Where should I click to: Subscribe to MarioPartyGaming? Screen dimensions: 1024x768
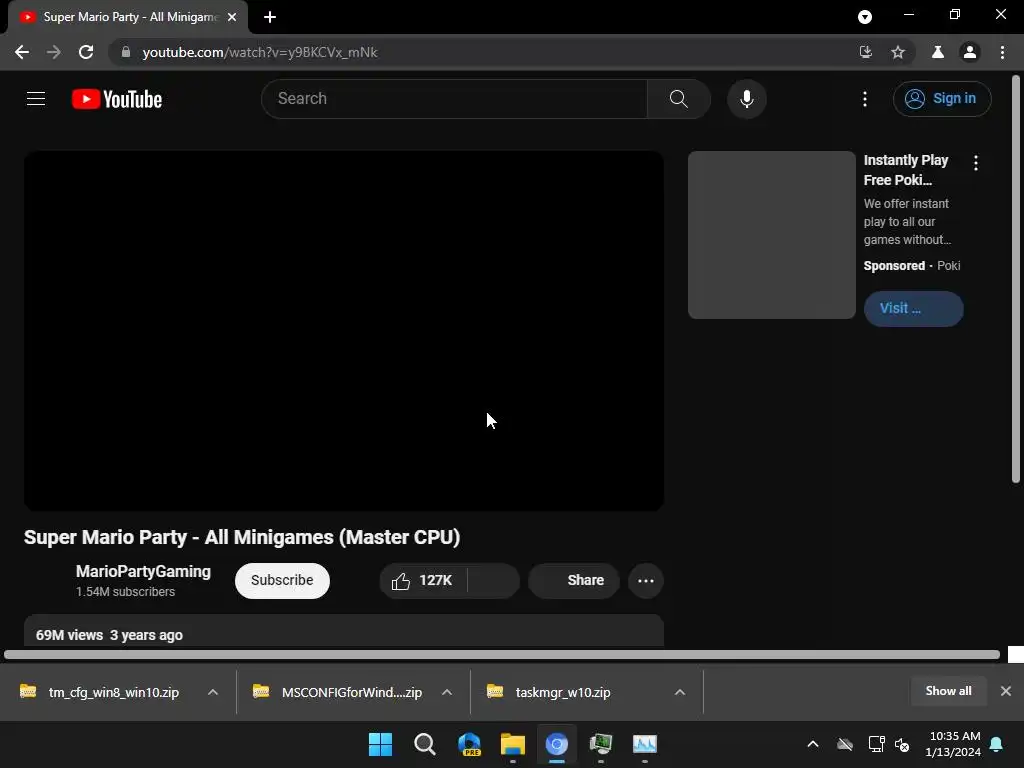pos(282,581)
